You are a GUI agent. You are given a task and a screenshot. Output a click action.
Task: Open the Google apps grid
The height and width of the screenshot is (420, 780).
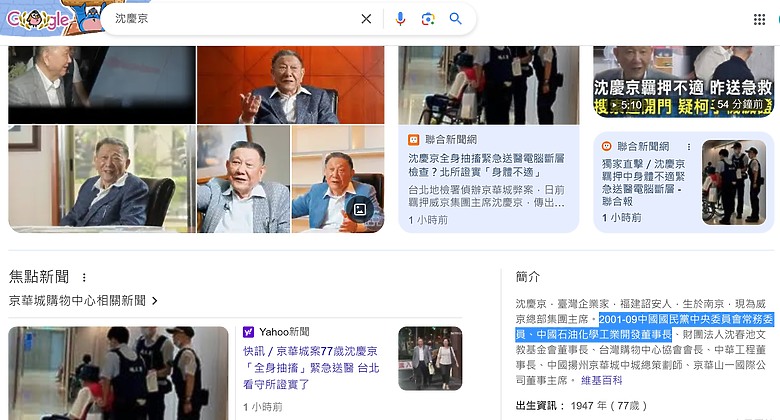759,19
